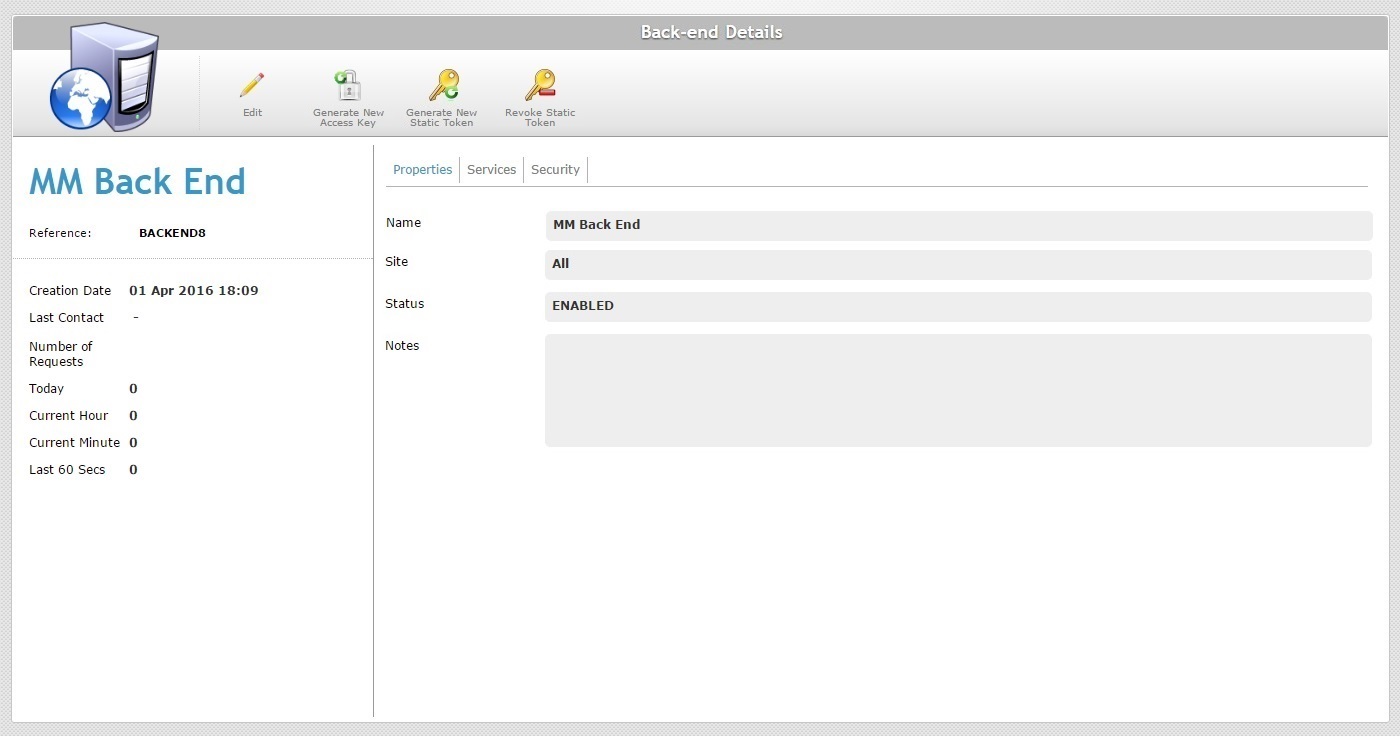Click the Back-end Details title bar text
1400x736 pixels.
tap(712, 32)
